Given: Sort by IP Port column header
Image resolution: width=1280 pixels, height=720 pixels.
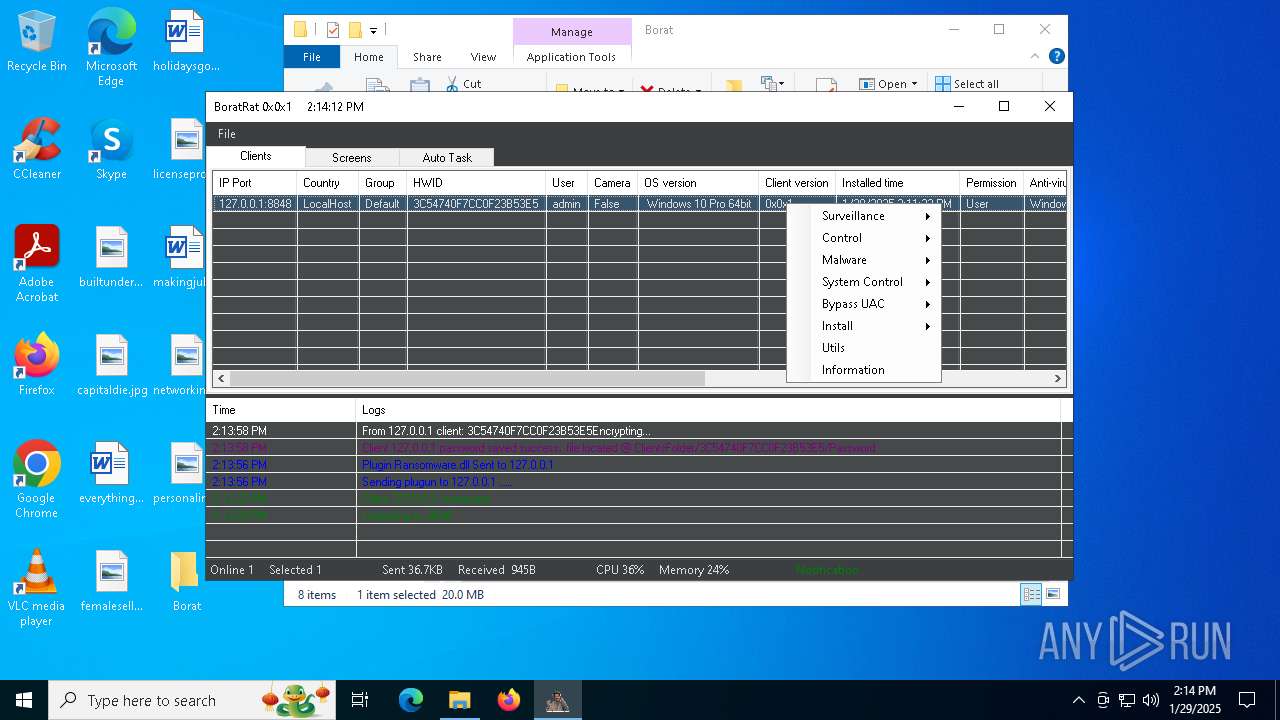Looking at the screenshot, I should [254, 183].
